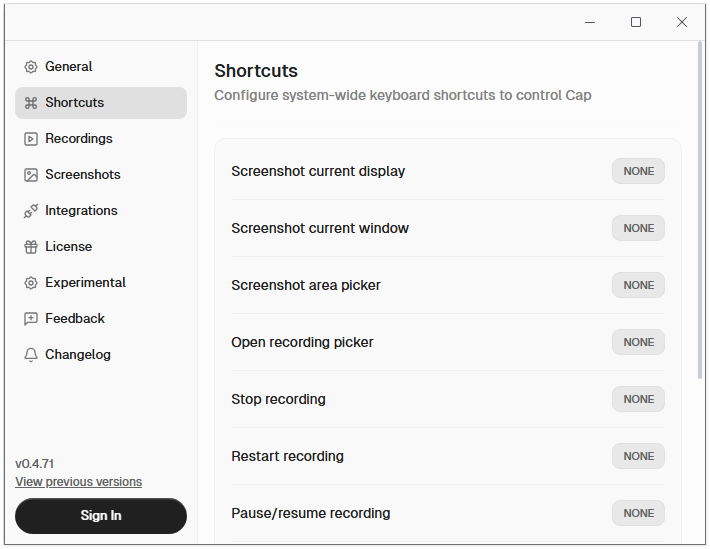Click the General gear icon in sidebar
Viewport: 710px width, 549px height.
[31, 67]
